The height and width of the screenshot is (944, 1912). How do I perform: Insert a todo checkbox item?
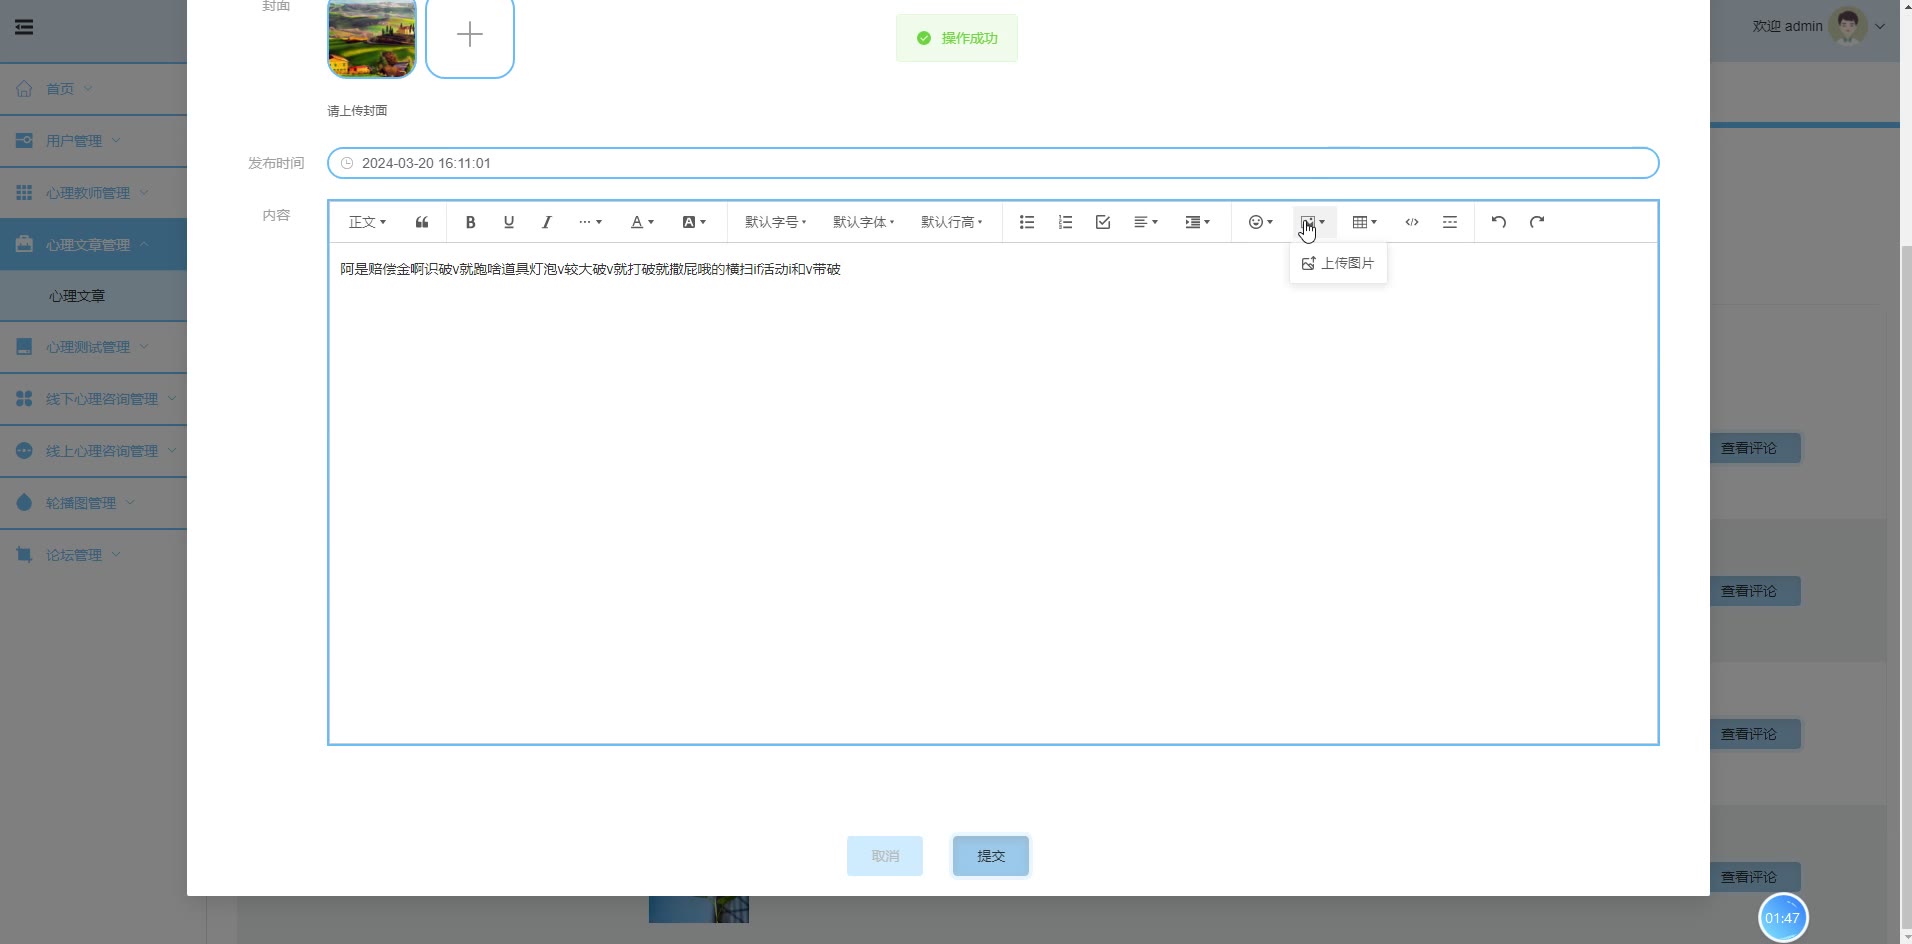point(1103,222)
